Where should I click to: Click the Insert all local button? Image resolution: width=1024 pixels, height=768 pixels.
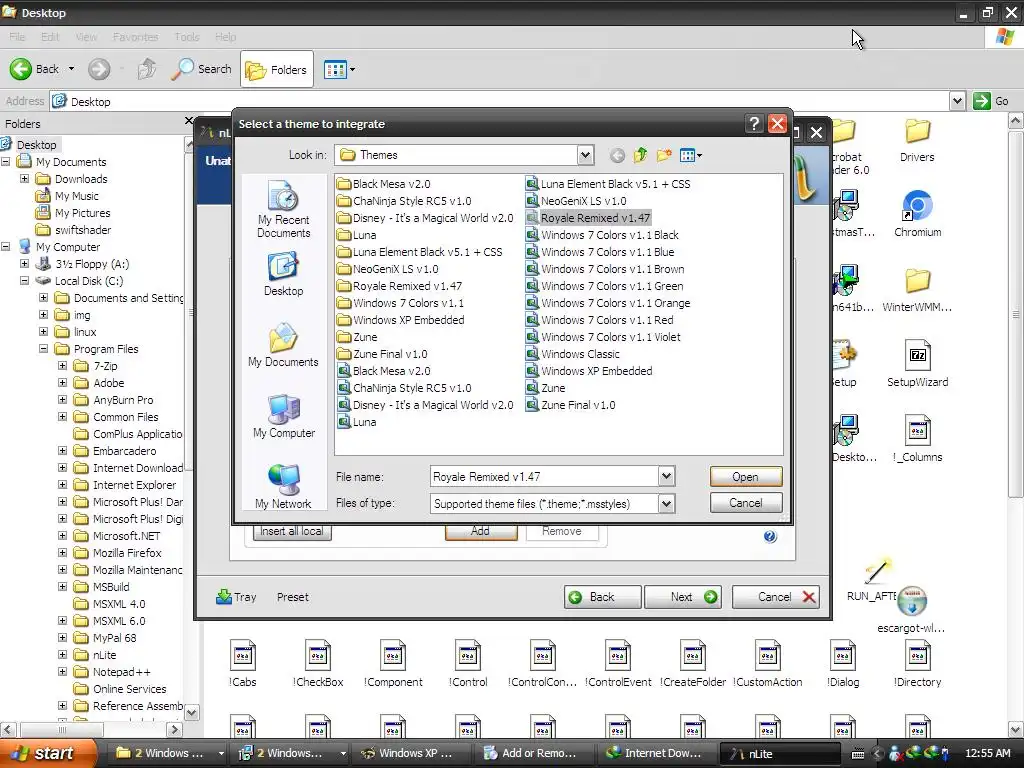click(292, 532)
